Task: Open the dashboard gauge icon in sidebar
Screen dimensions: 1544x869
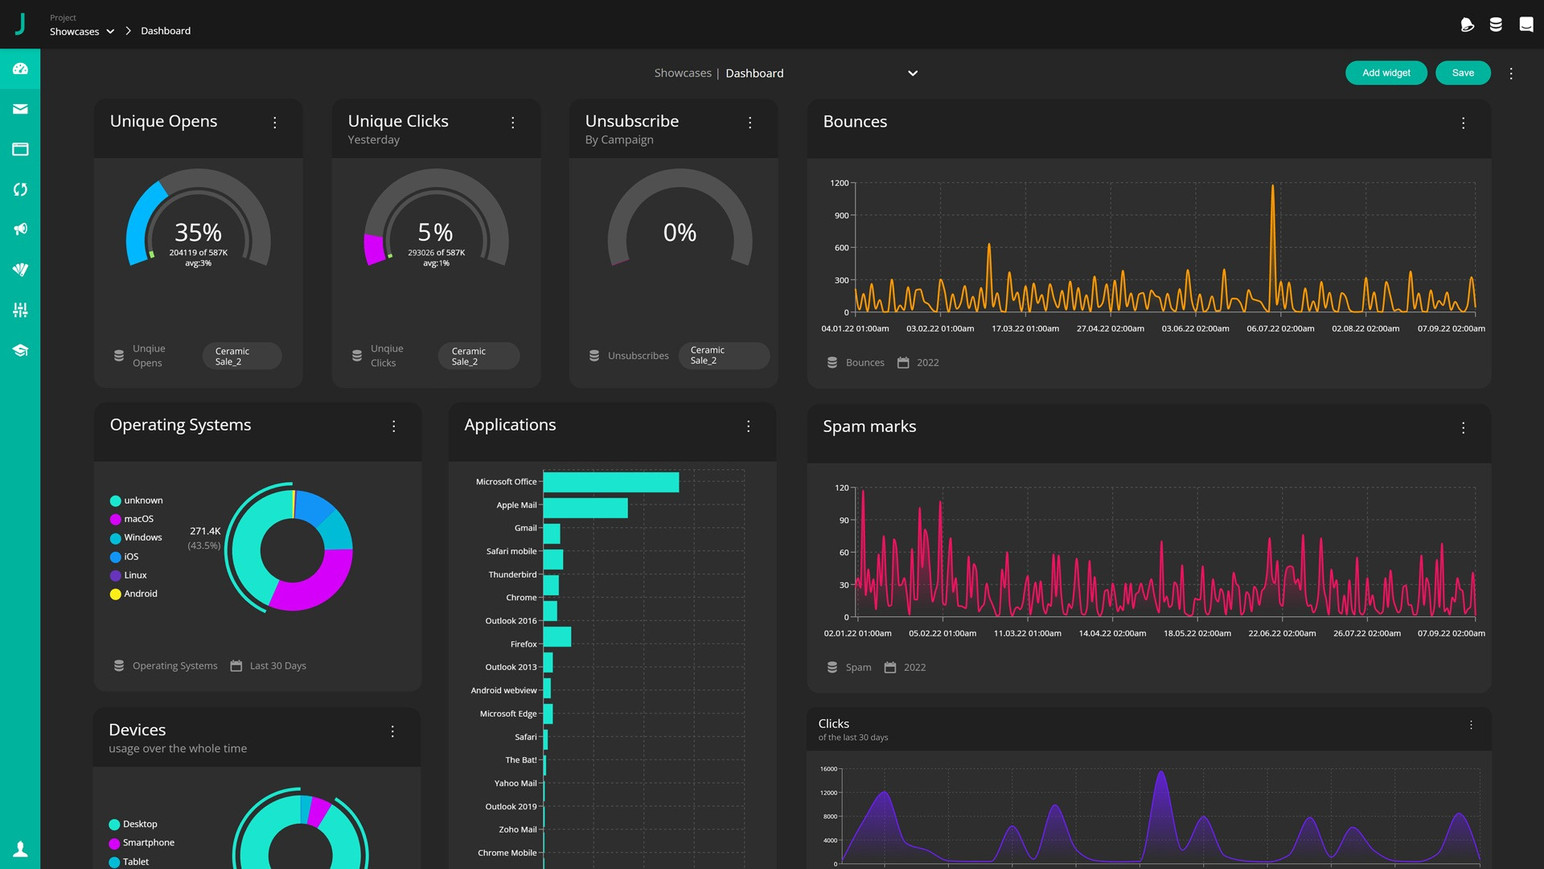Action: tap(20, 69)
